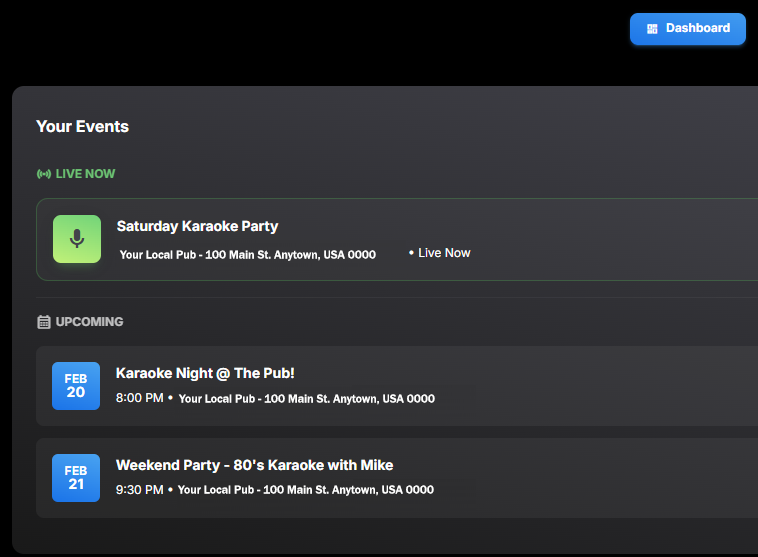
Task: Click the LIVE NOW section label
Action: click(x=85, y=174)
